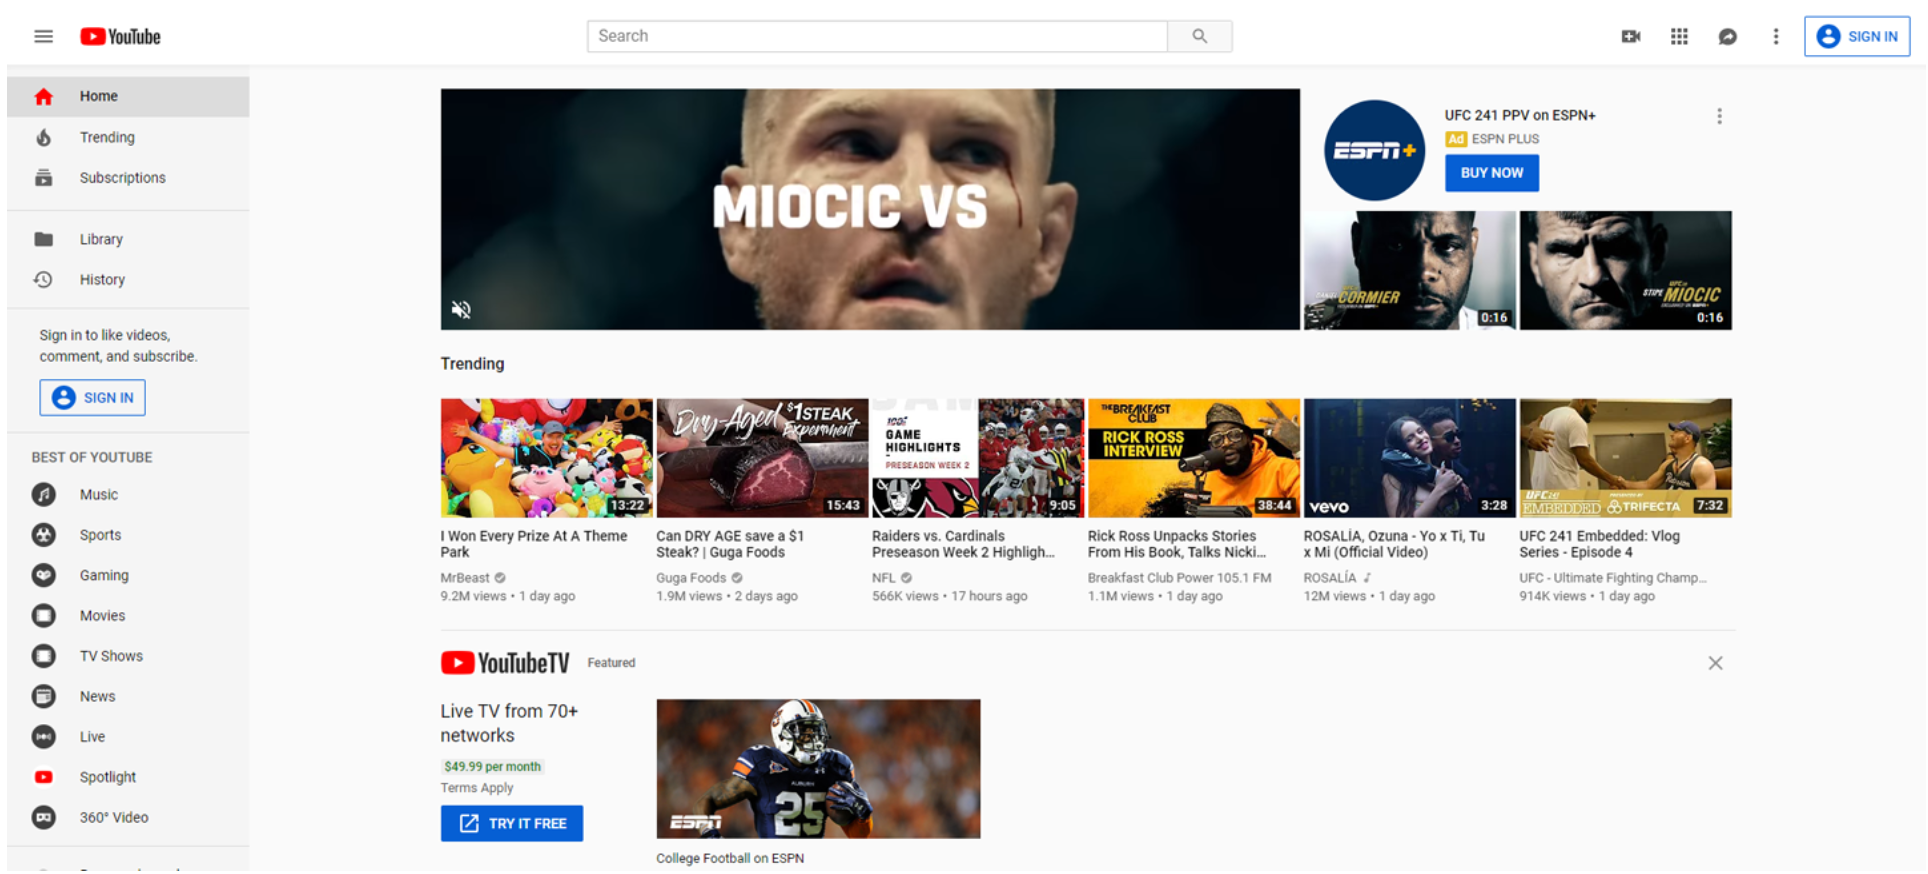Open the Rick Ross Interview thumbnail
Image resolution: width=1928 pixels, height=874 pixels.
[x=1194, y=458]
